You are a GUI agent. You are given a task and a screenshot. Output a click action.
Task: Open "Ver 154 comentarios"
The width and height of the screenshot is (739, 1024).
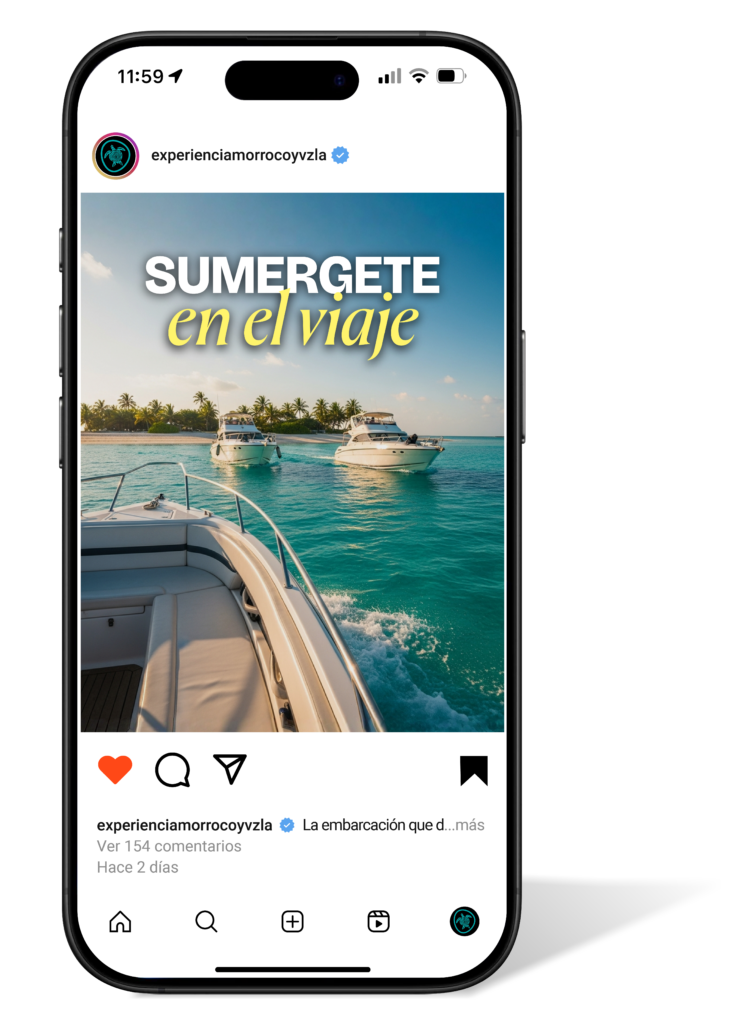pos(169,846)
